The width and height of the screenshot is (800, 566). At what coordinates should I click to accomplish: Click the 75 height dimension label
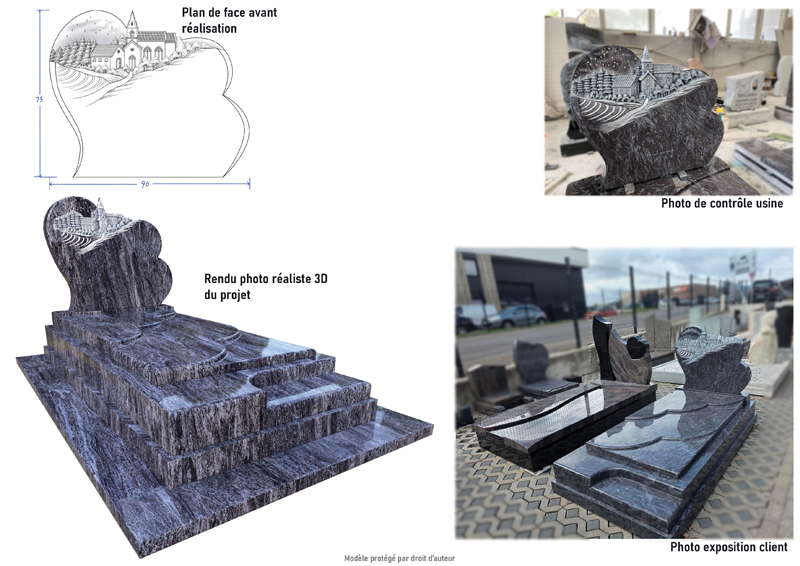pos(38,100)
